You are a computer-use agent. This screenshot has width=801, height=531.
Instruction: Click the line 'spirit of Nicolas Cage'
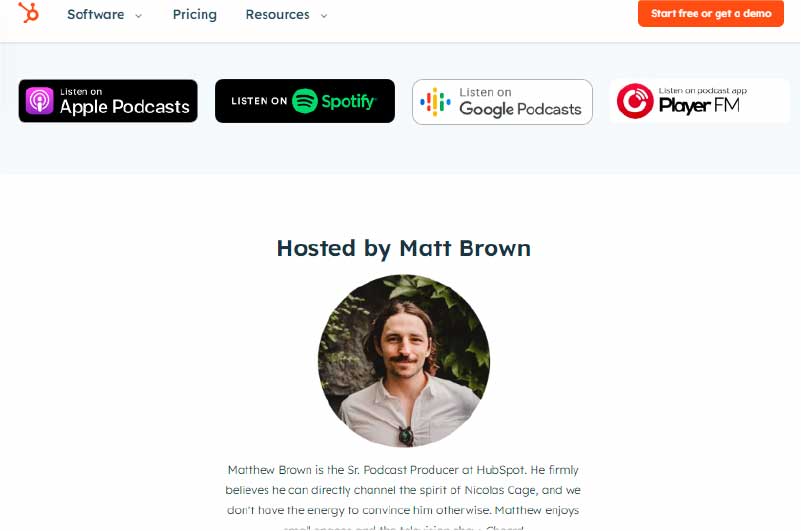tap(478, 490)
